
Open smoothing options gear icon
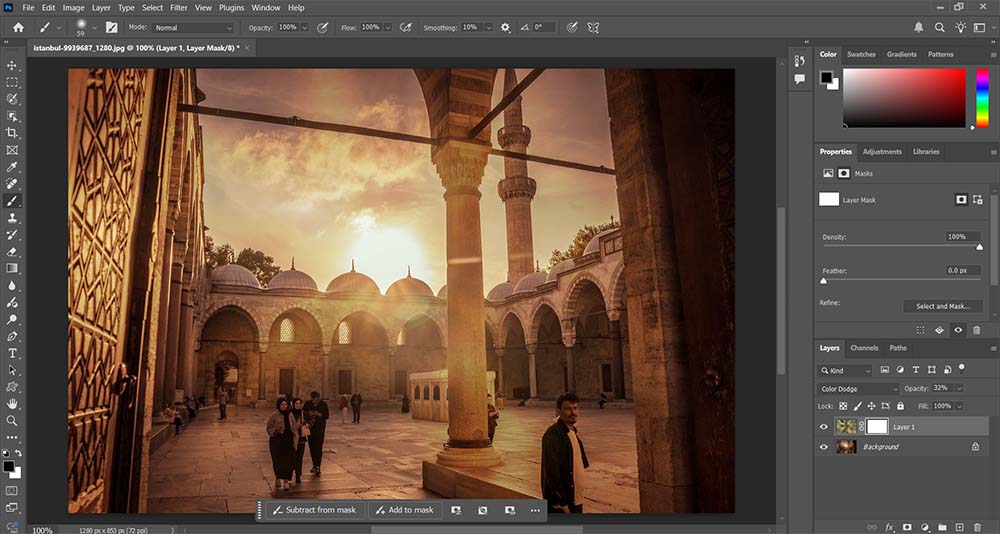tap(505, 28)
